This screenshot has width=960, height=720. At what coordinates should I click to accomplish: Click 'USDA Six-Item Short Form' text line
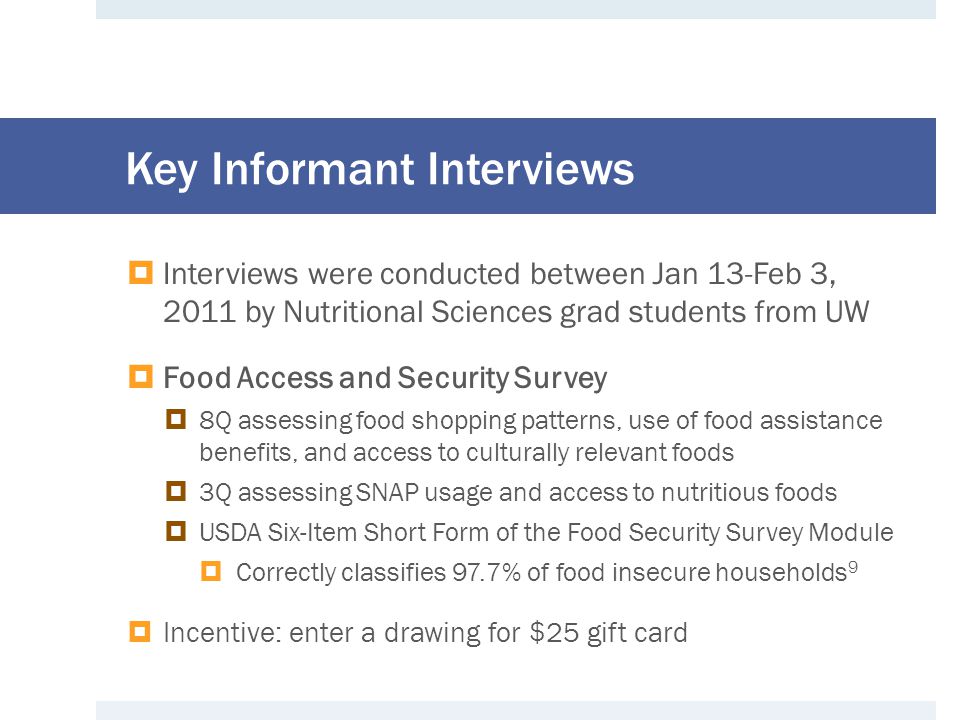click(x=546, y=533)
